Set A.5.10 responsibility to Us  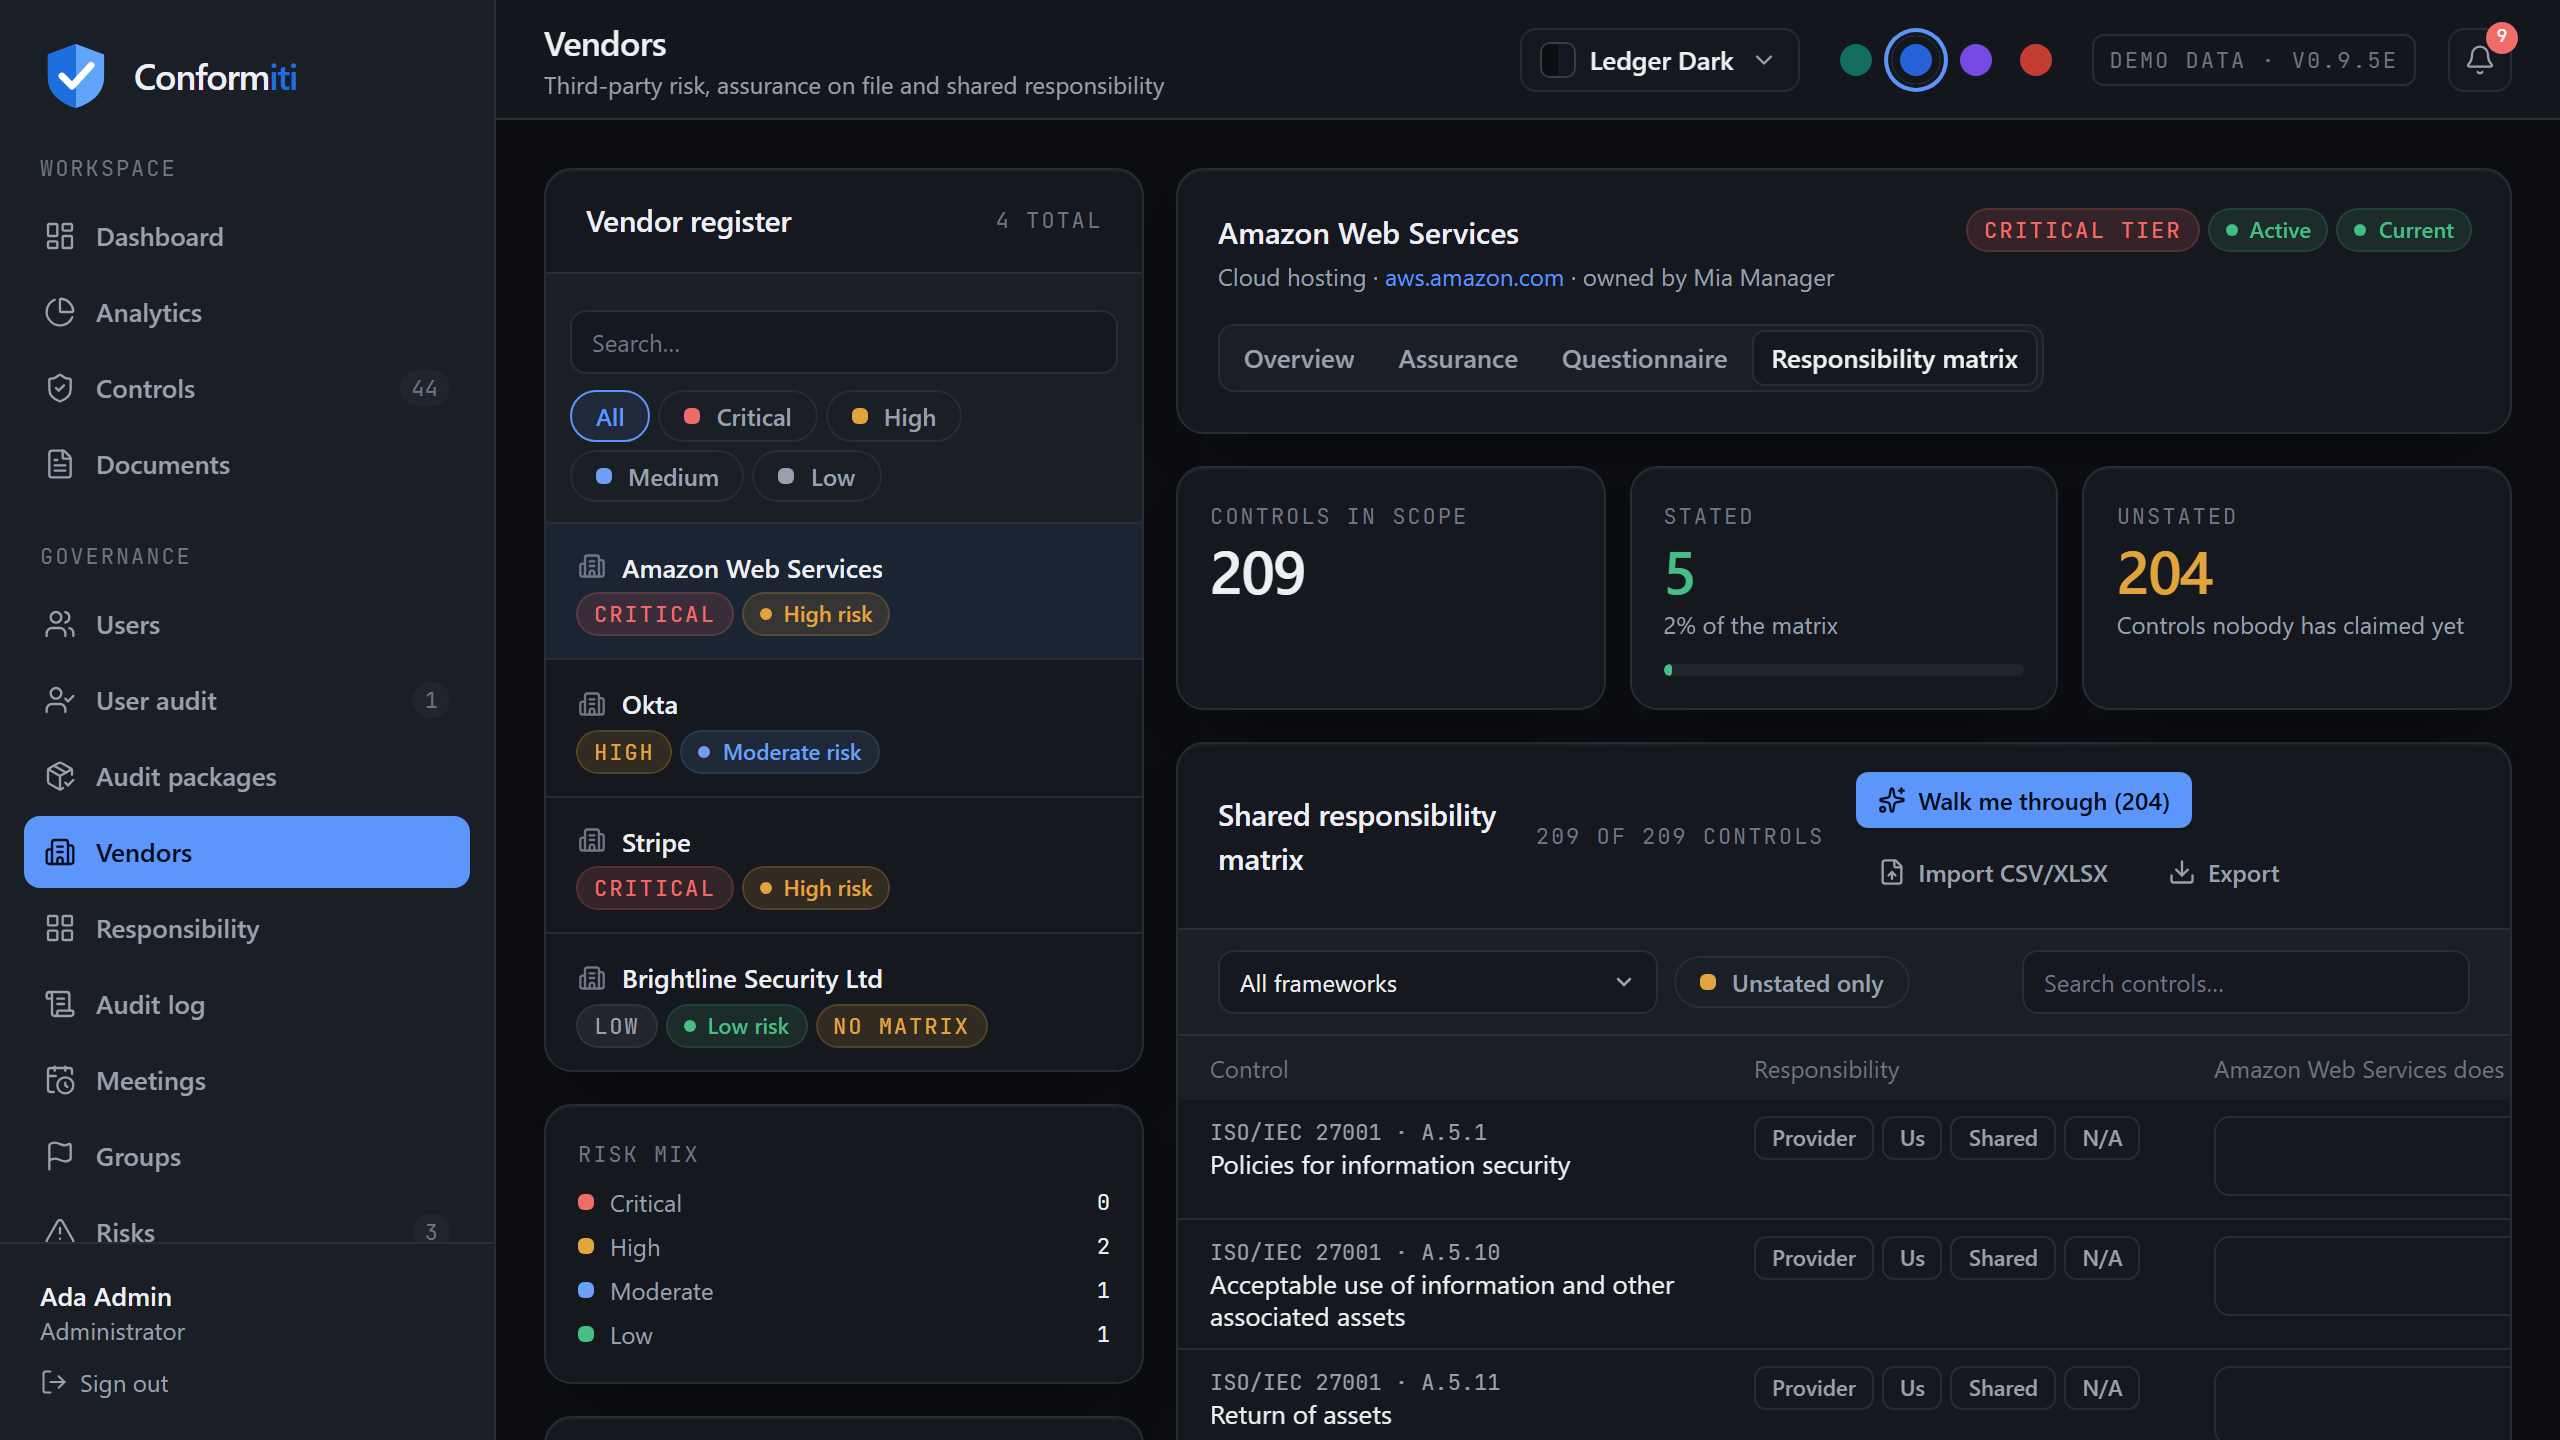(x=1912, y=1258)
